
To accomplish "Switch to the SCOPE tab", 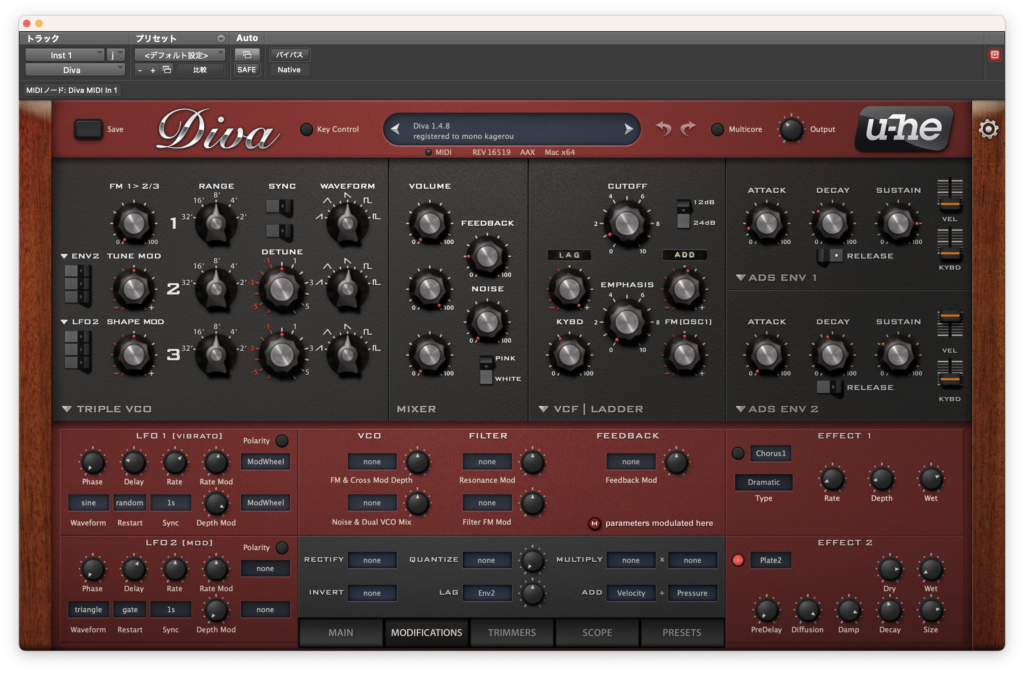I will click(597, 633).
